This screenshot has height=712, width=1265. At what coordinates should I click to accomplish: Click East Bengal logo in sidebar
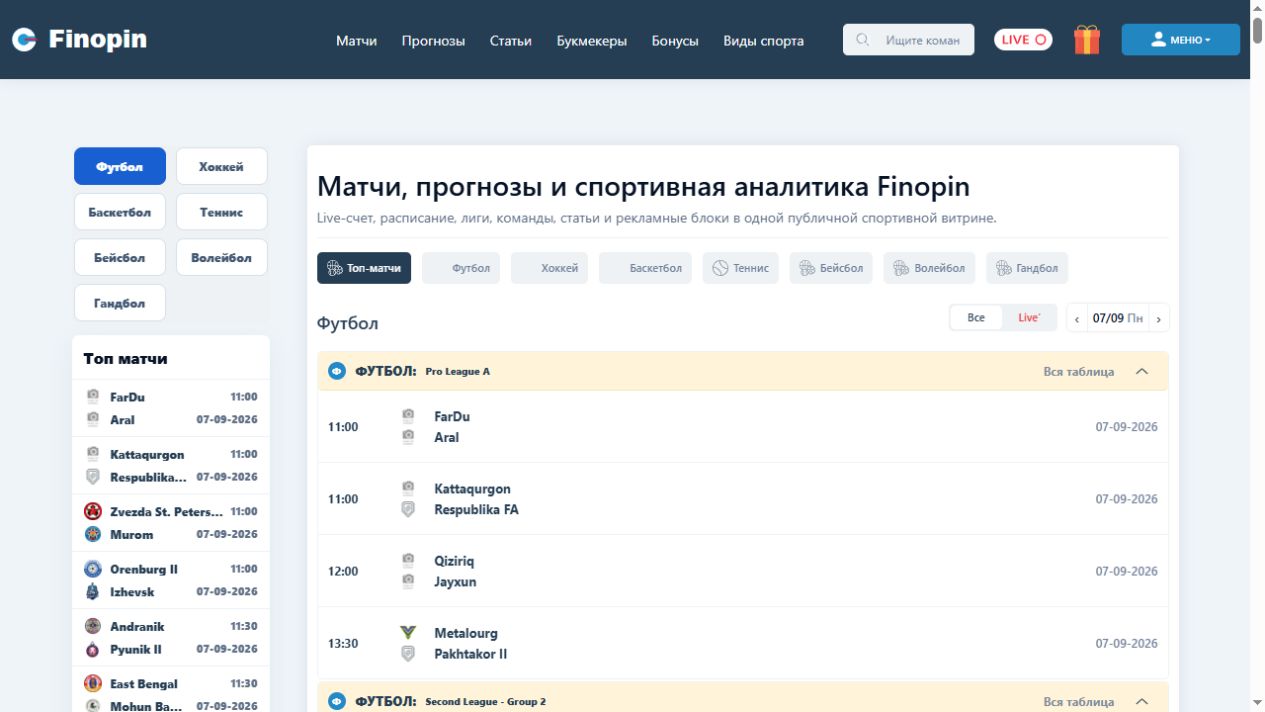pos(93,684)
